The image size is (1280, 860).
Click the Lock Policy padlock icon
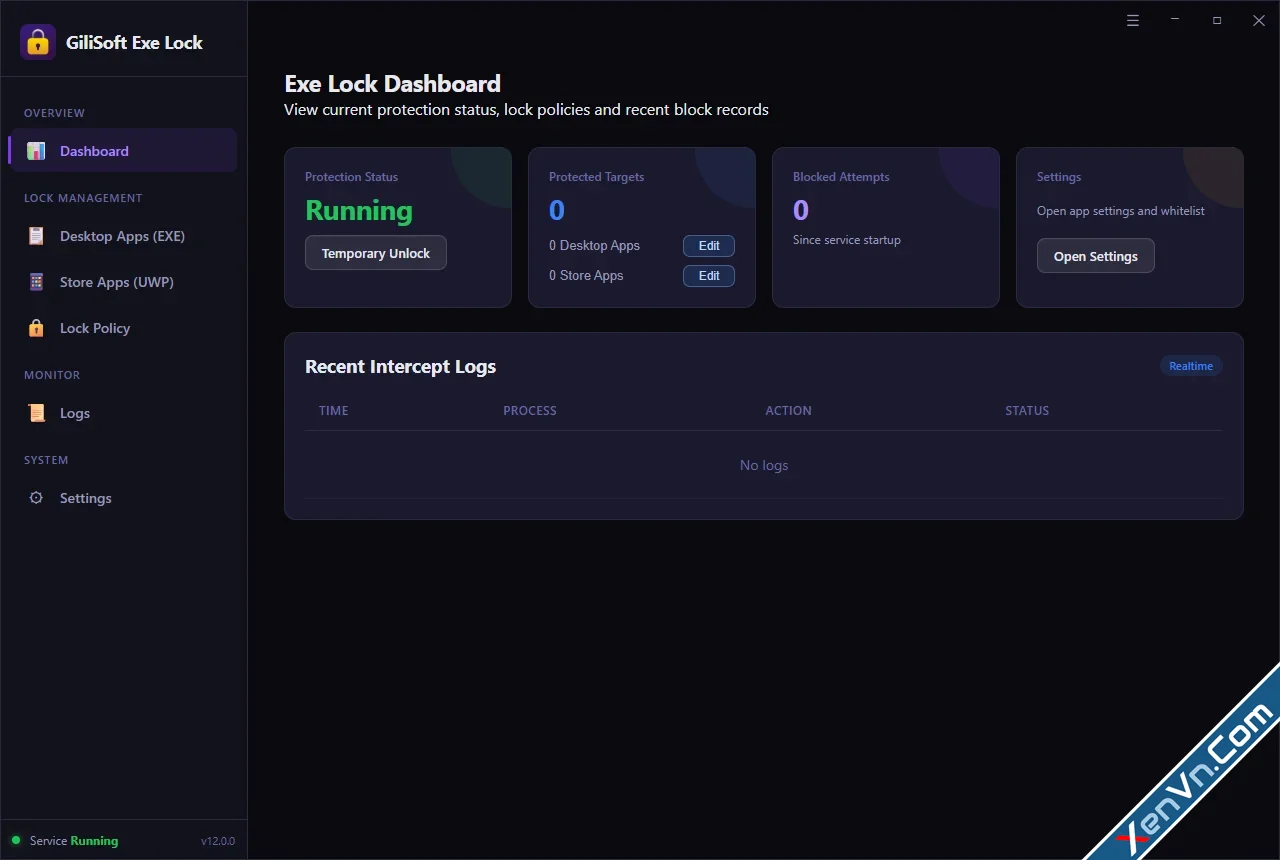[37, 328]
